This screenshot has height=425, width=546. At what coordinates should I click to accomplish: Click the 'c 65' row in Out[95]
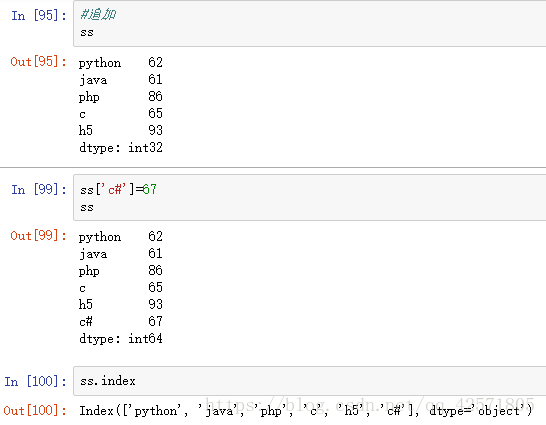tap(120, 113)
